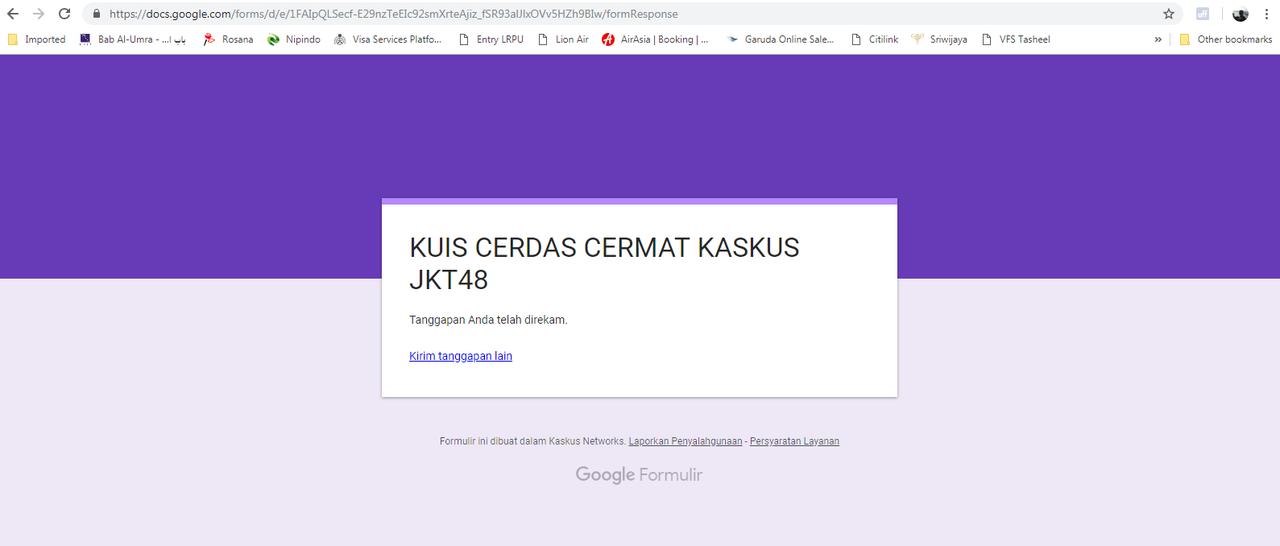Click the Google Formulir logo
Screen dimensions: 1280x546
point(639,475)
